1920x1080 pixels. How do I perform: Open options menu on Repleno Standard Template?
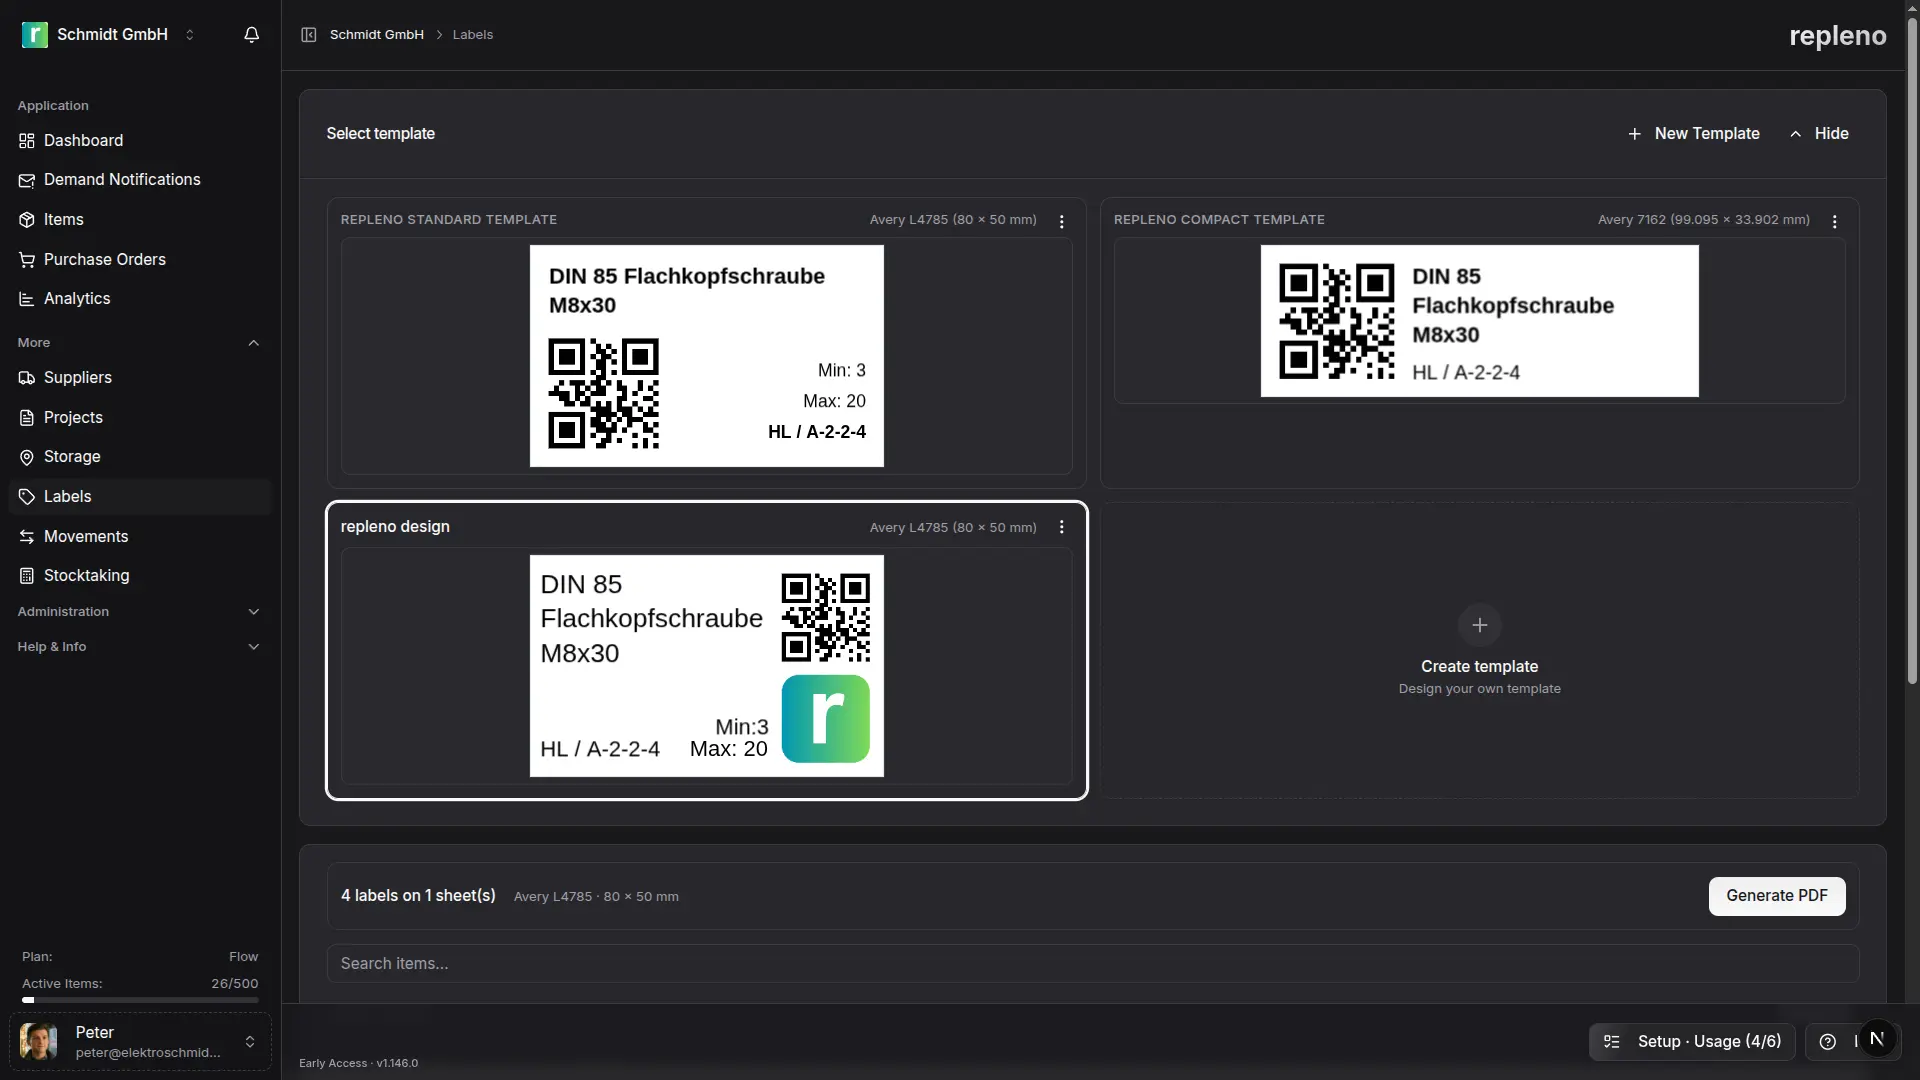tap(1061, 221)
